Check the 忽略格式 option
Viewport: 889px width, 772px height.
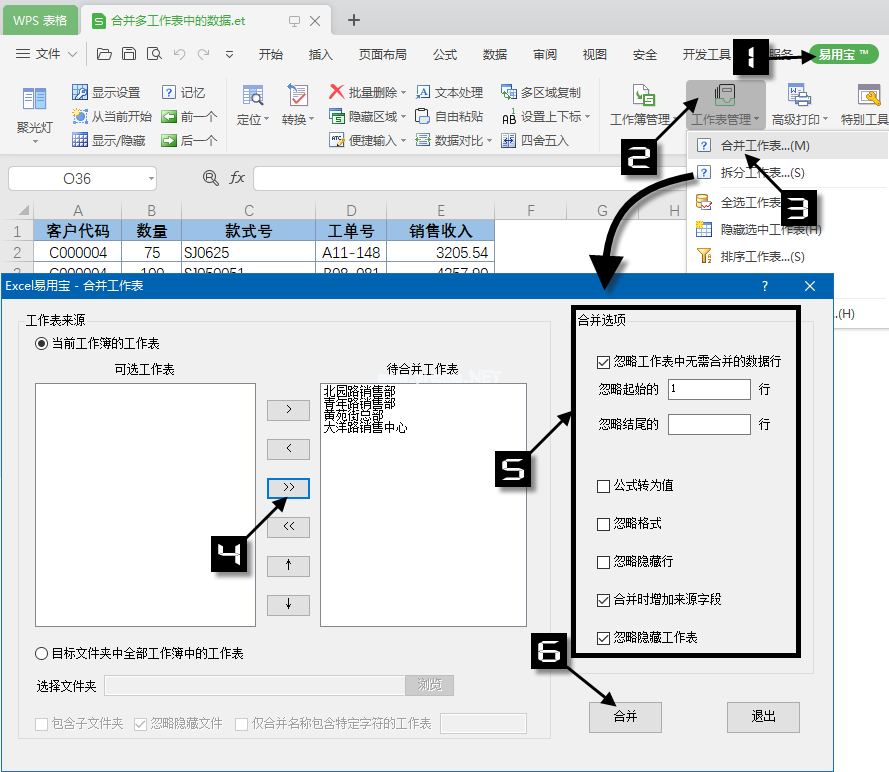[603, 524]
